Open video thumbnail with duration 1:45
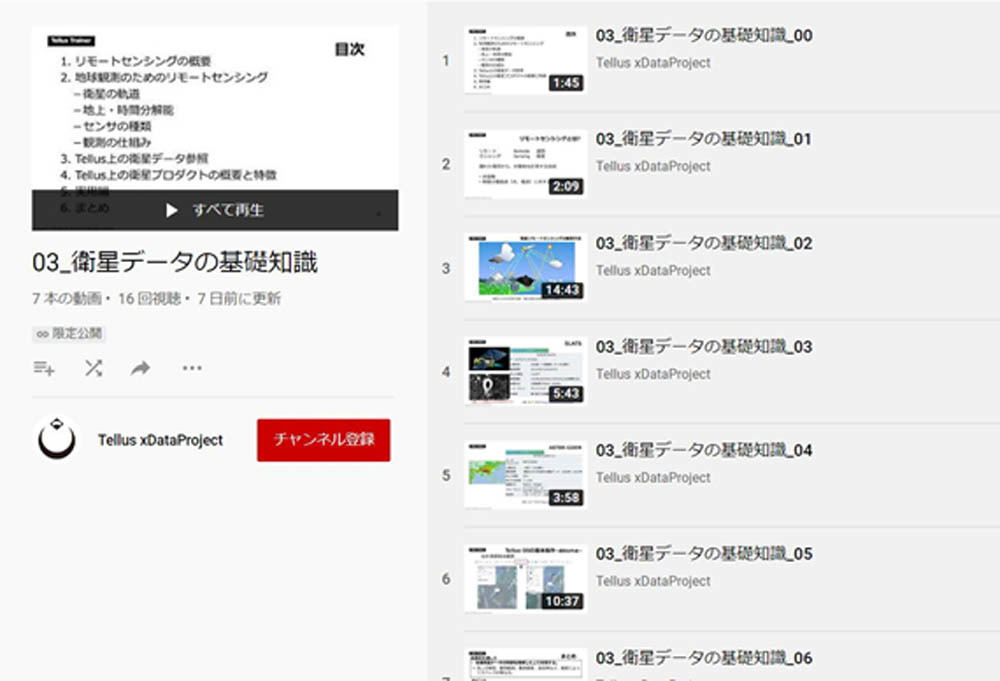The width and height of the screenshot is (1000, 681). point(526,61)
